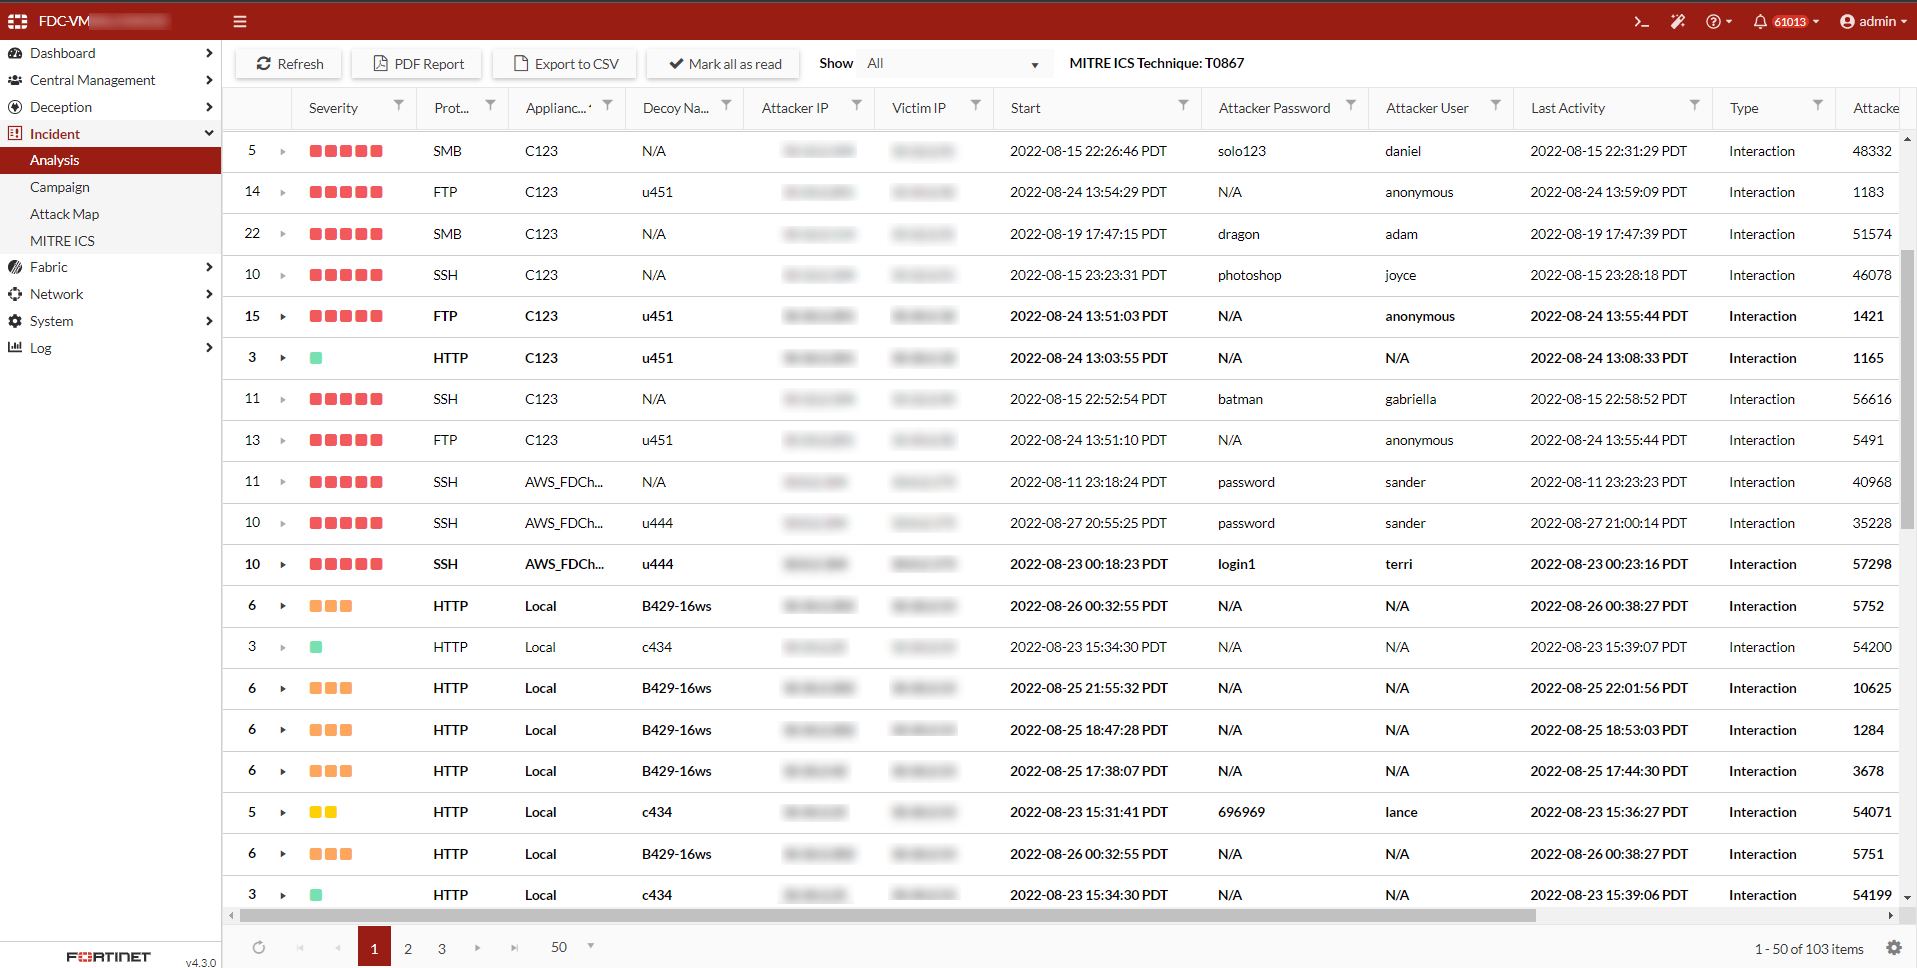Image resolution: width=1917 pixels, height=968 pixels.
Task: Click the password cell 'solo123'
Action: pyautogui.click(x=1242, y=152)
